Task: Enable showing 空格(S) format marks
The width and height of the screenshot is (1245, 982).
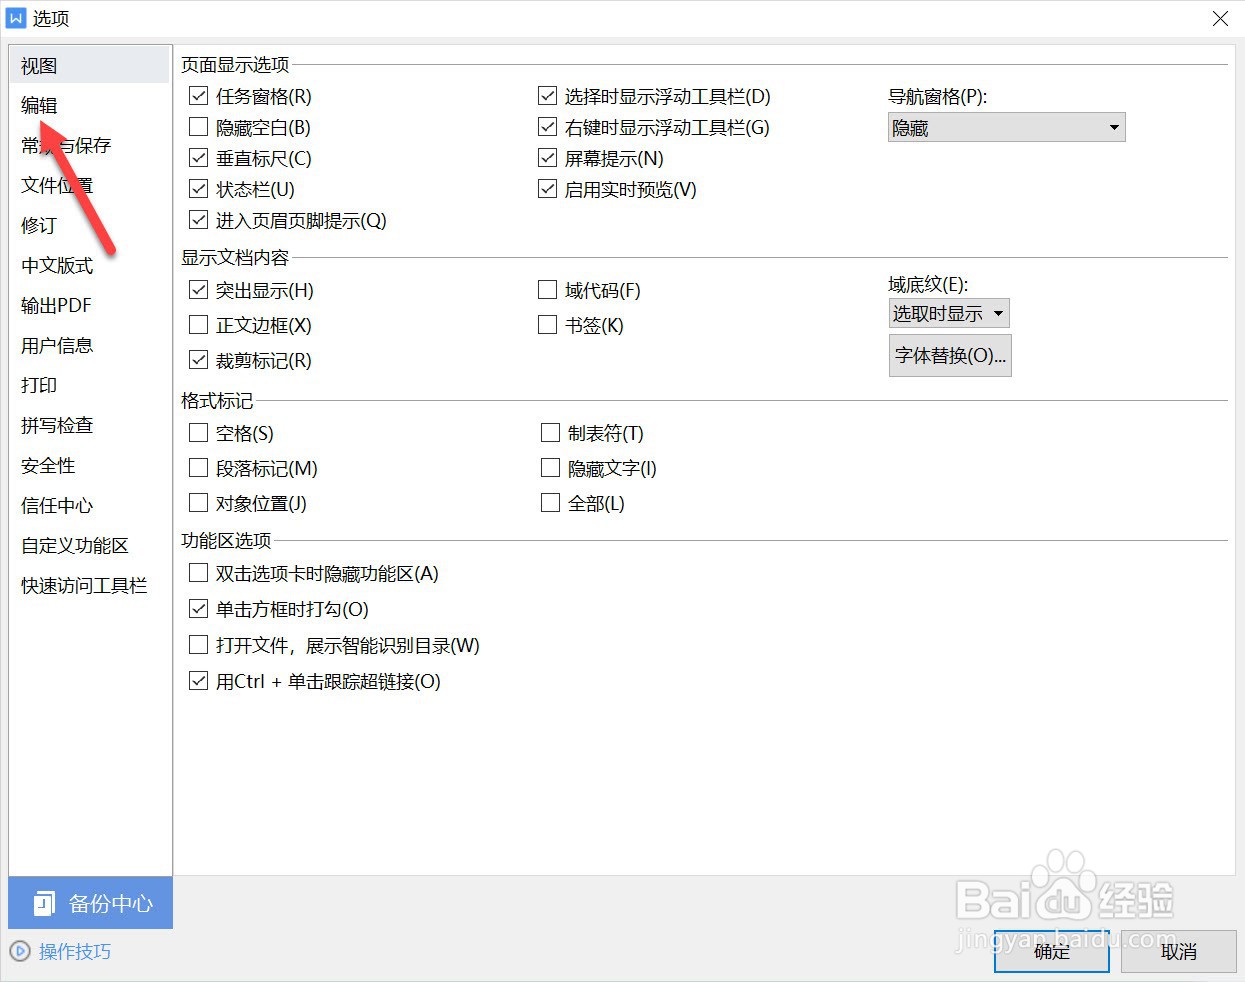Action: pyautogui.click(x=198, y=433)
